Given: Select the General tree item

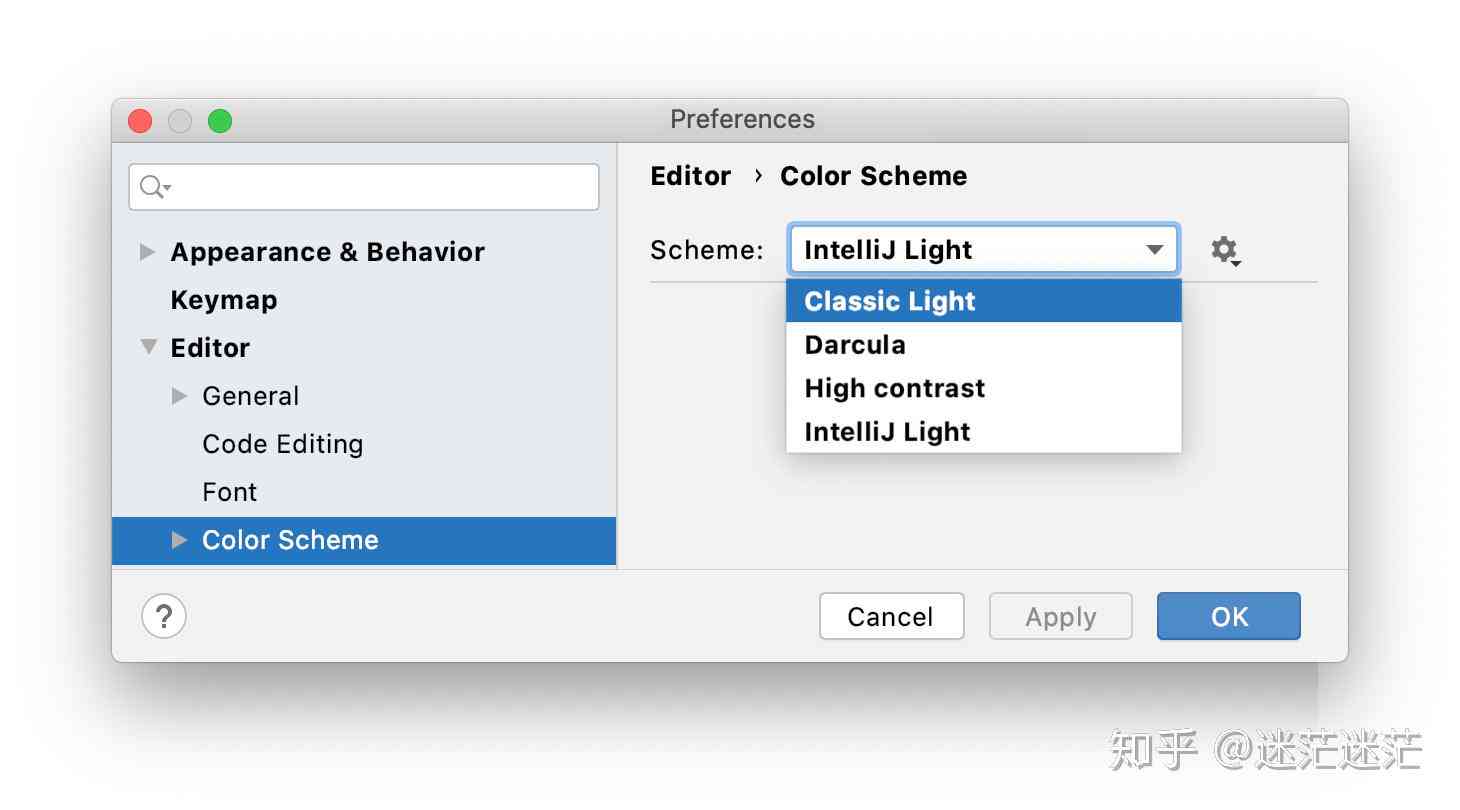Looking at the screenshot, I should pyautogui.click(x=251, y=396).
